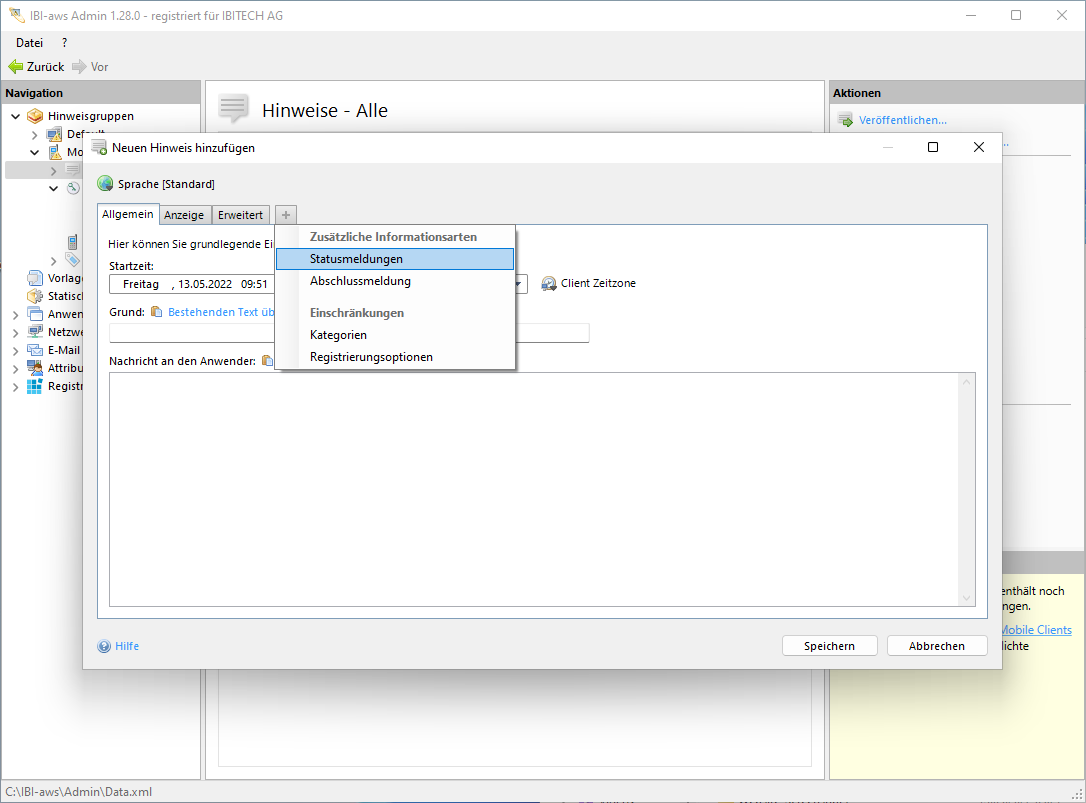Collapse the Hinweisgruppen tree node
The image size is (1086, 803).
[x=16, y=116]
